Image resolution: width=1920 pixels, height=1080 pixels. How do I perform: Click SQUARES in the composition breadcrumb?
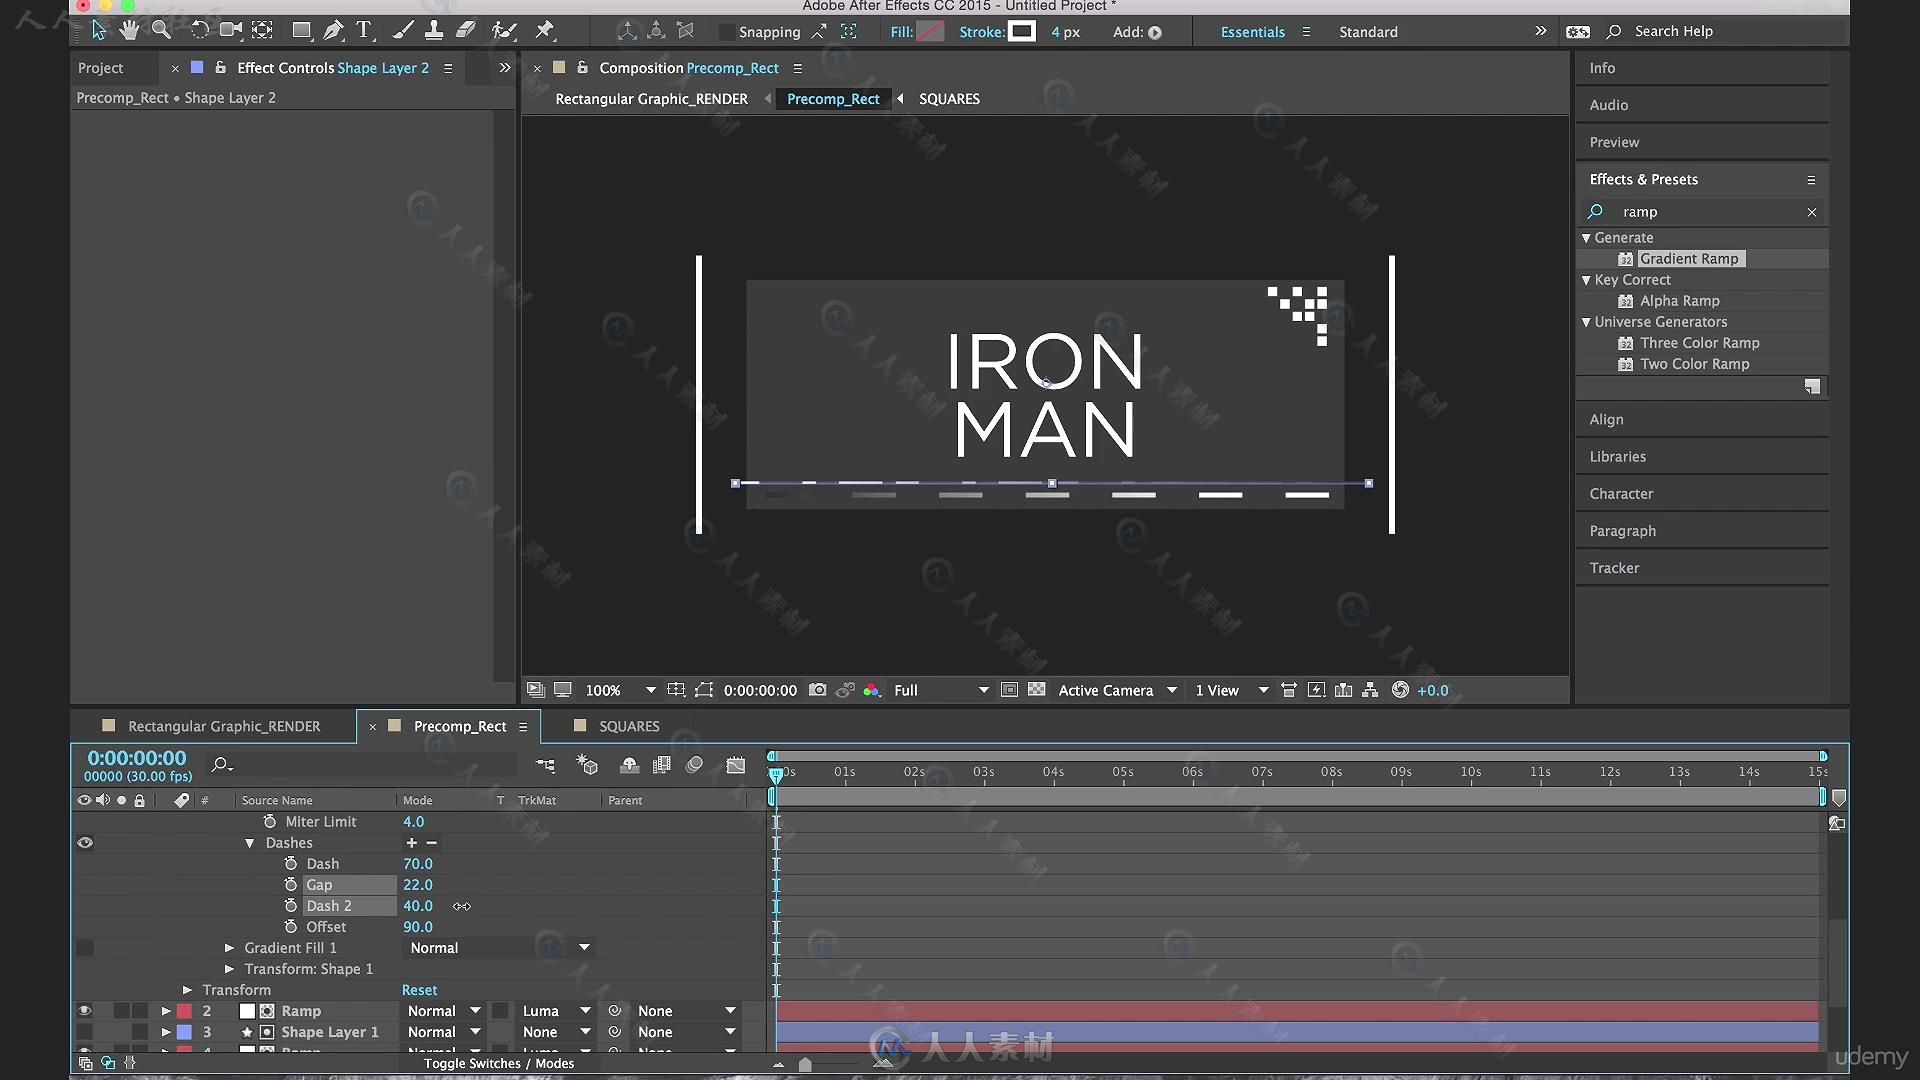pyautogui.click(x=949, y=99)
